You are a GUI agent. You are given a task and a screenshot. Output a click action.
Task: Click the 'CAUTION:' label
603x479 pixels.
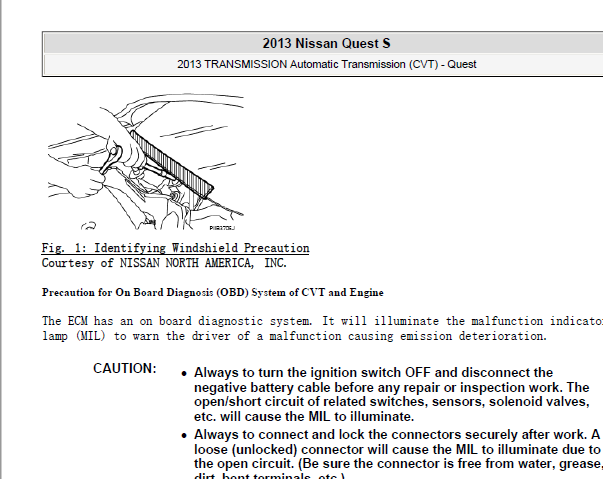(125, 368)
